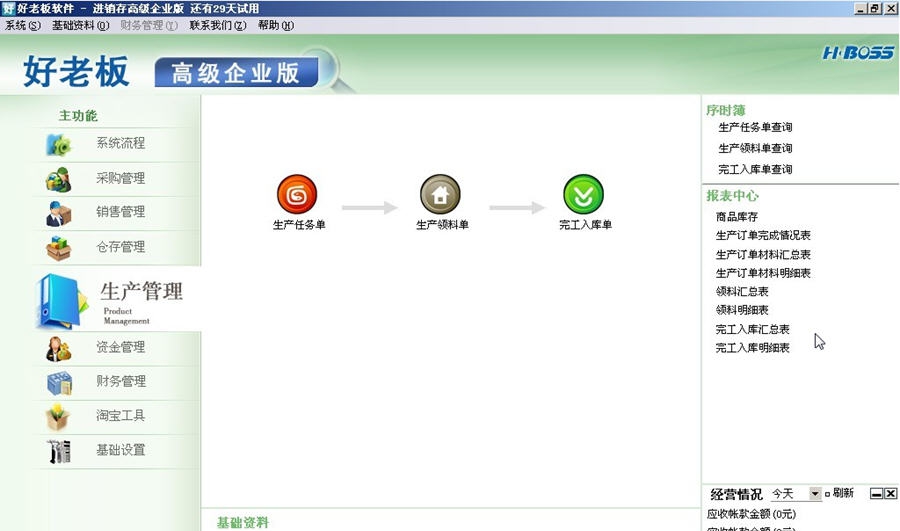Click the 采购管理 sidebar icon
The image size is (900, 531).
point(58,179)
